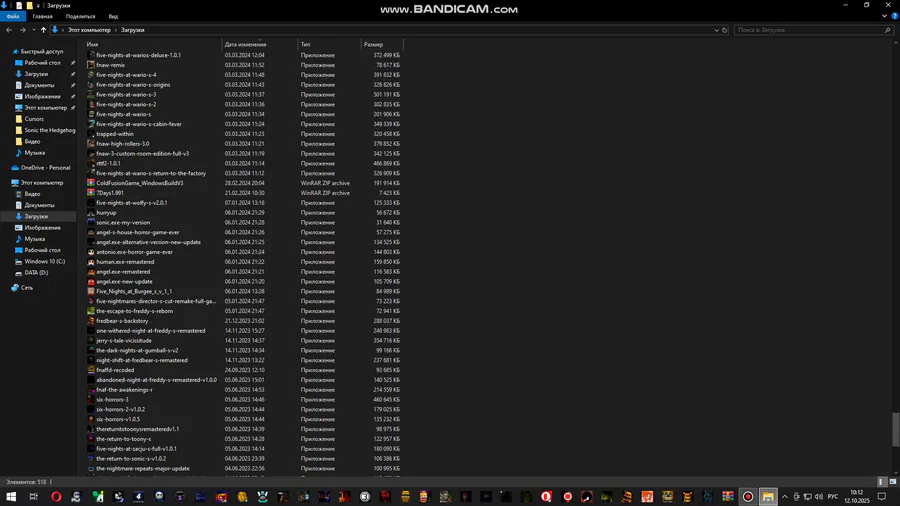The width and height of the screenshot is (900, 506).
Task: Open Explorer help question mark icon
Action: [x=894, y=16]
